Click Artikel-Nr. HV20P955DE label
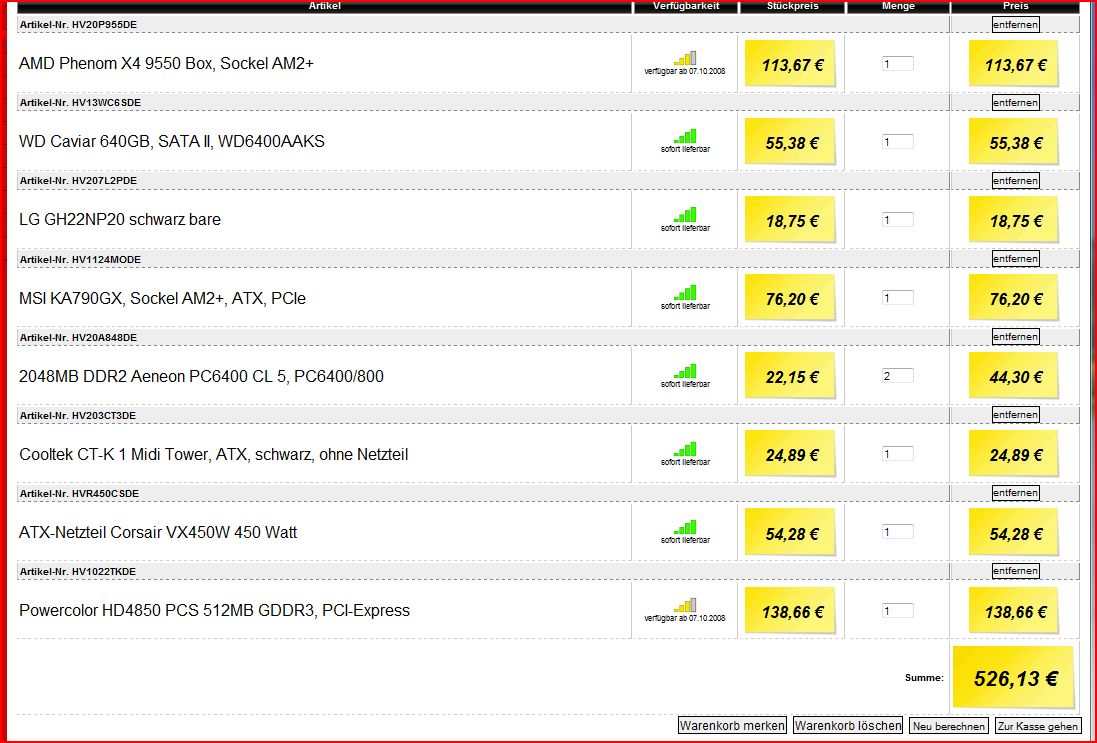 pos(78,24)
